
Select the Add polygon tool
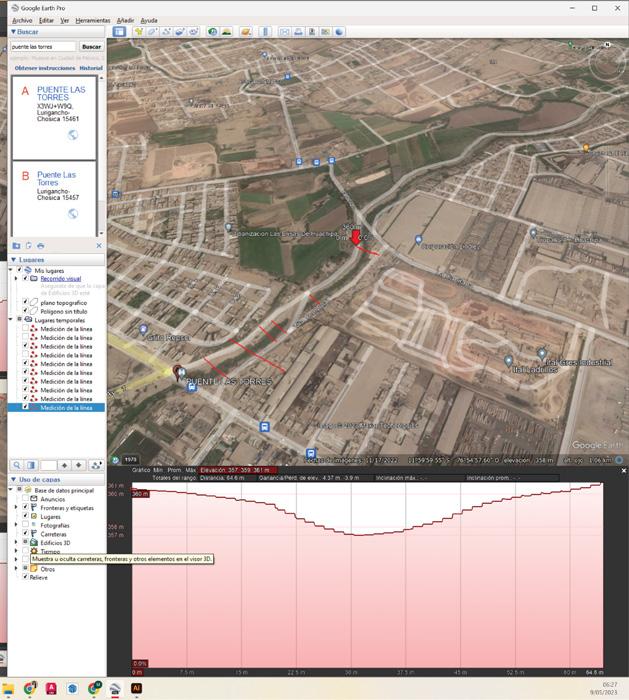pyautogui.click(x=152, y=32)
